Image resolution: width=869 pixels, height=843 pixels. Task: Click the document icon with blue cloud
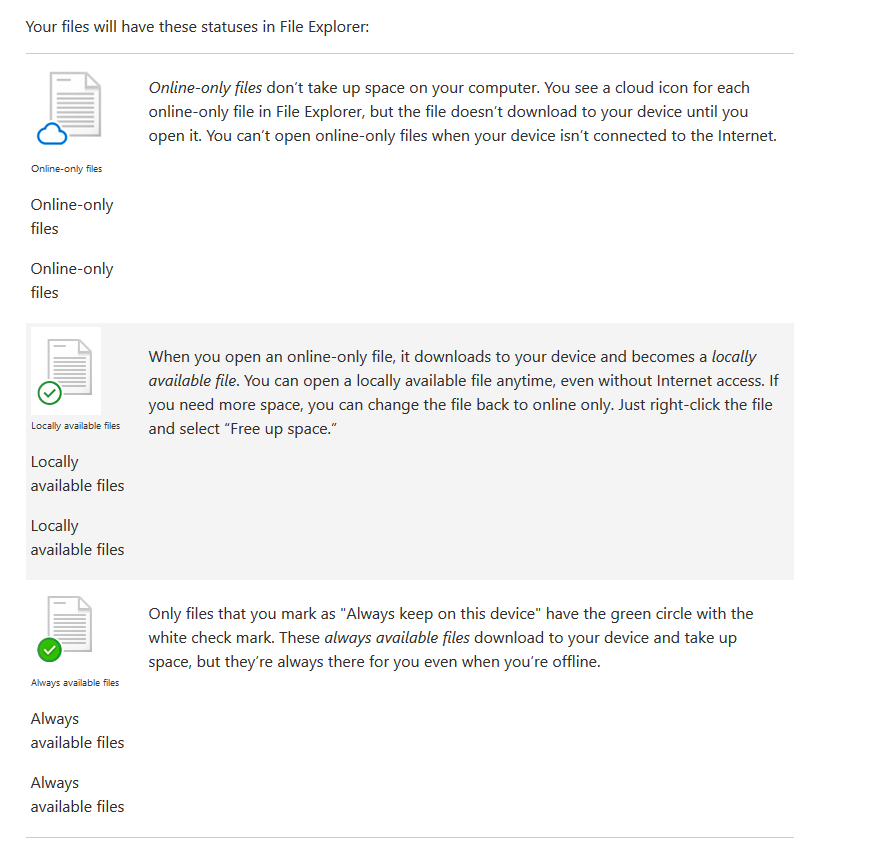[x=71, y=107]
